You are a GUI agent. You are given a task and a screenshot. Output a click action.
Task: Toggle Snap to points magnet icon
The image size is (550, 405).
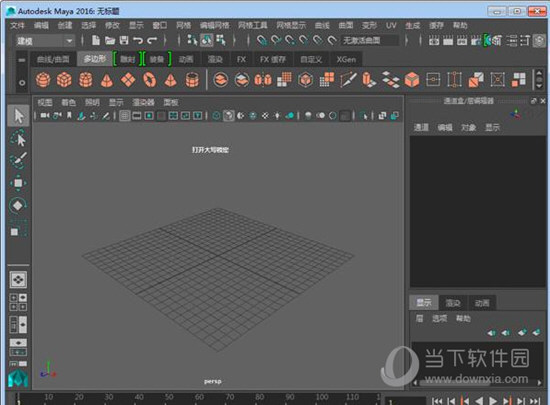(290, 40)
